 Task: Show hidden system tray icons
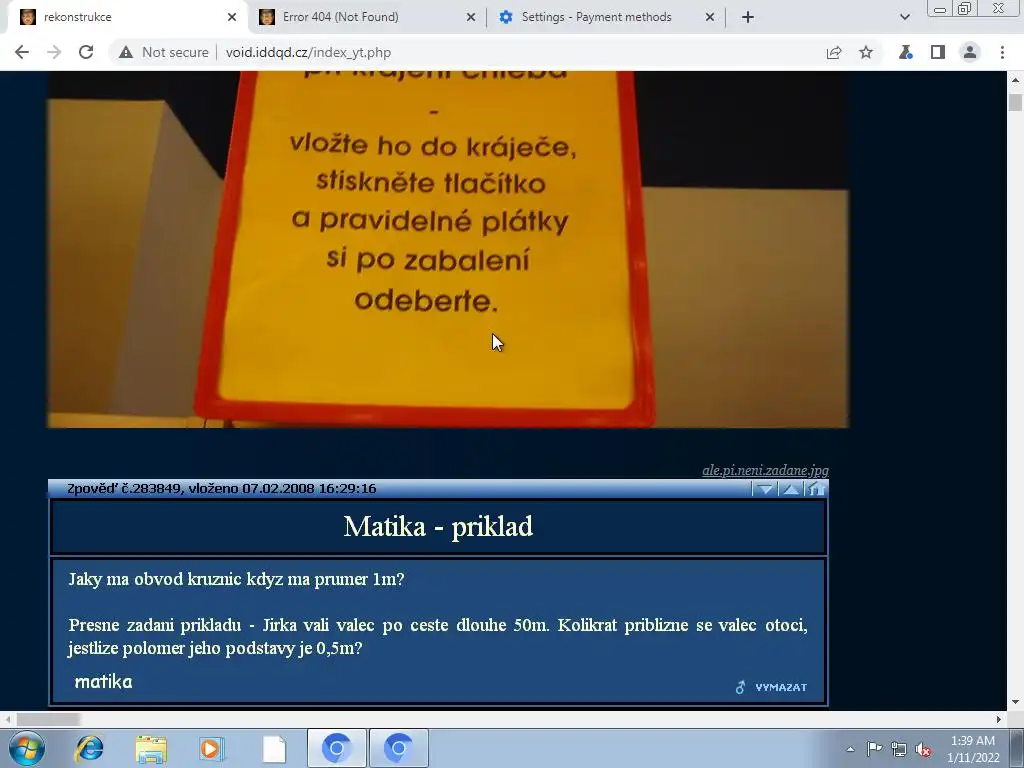pyautogui.click(x=850, y=749)
